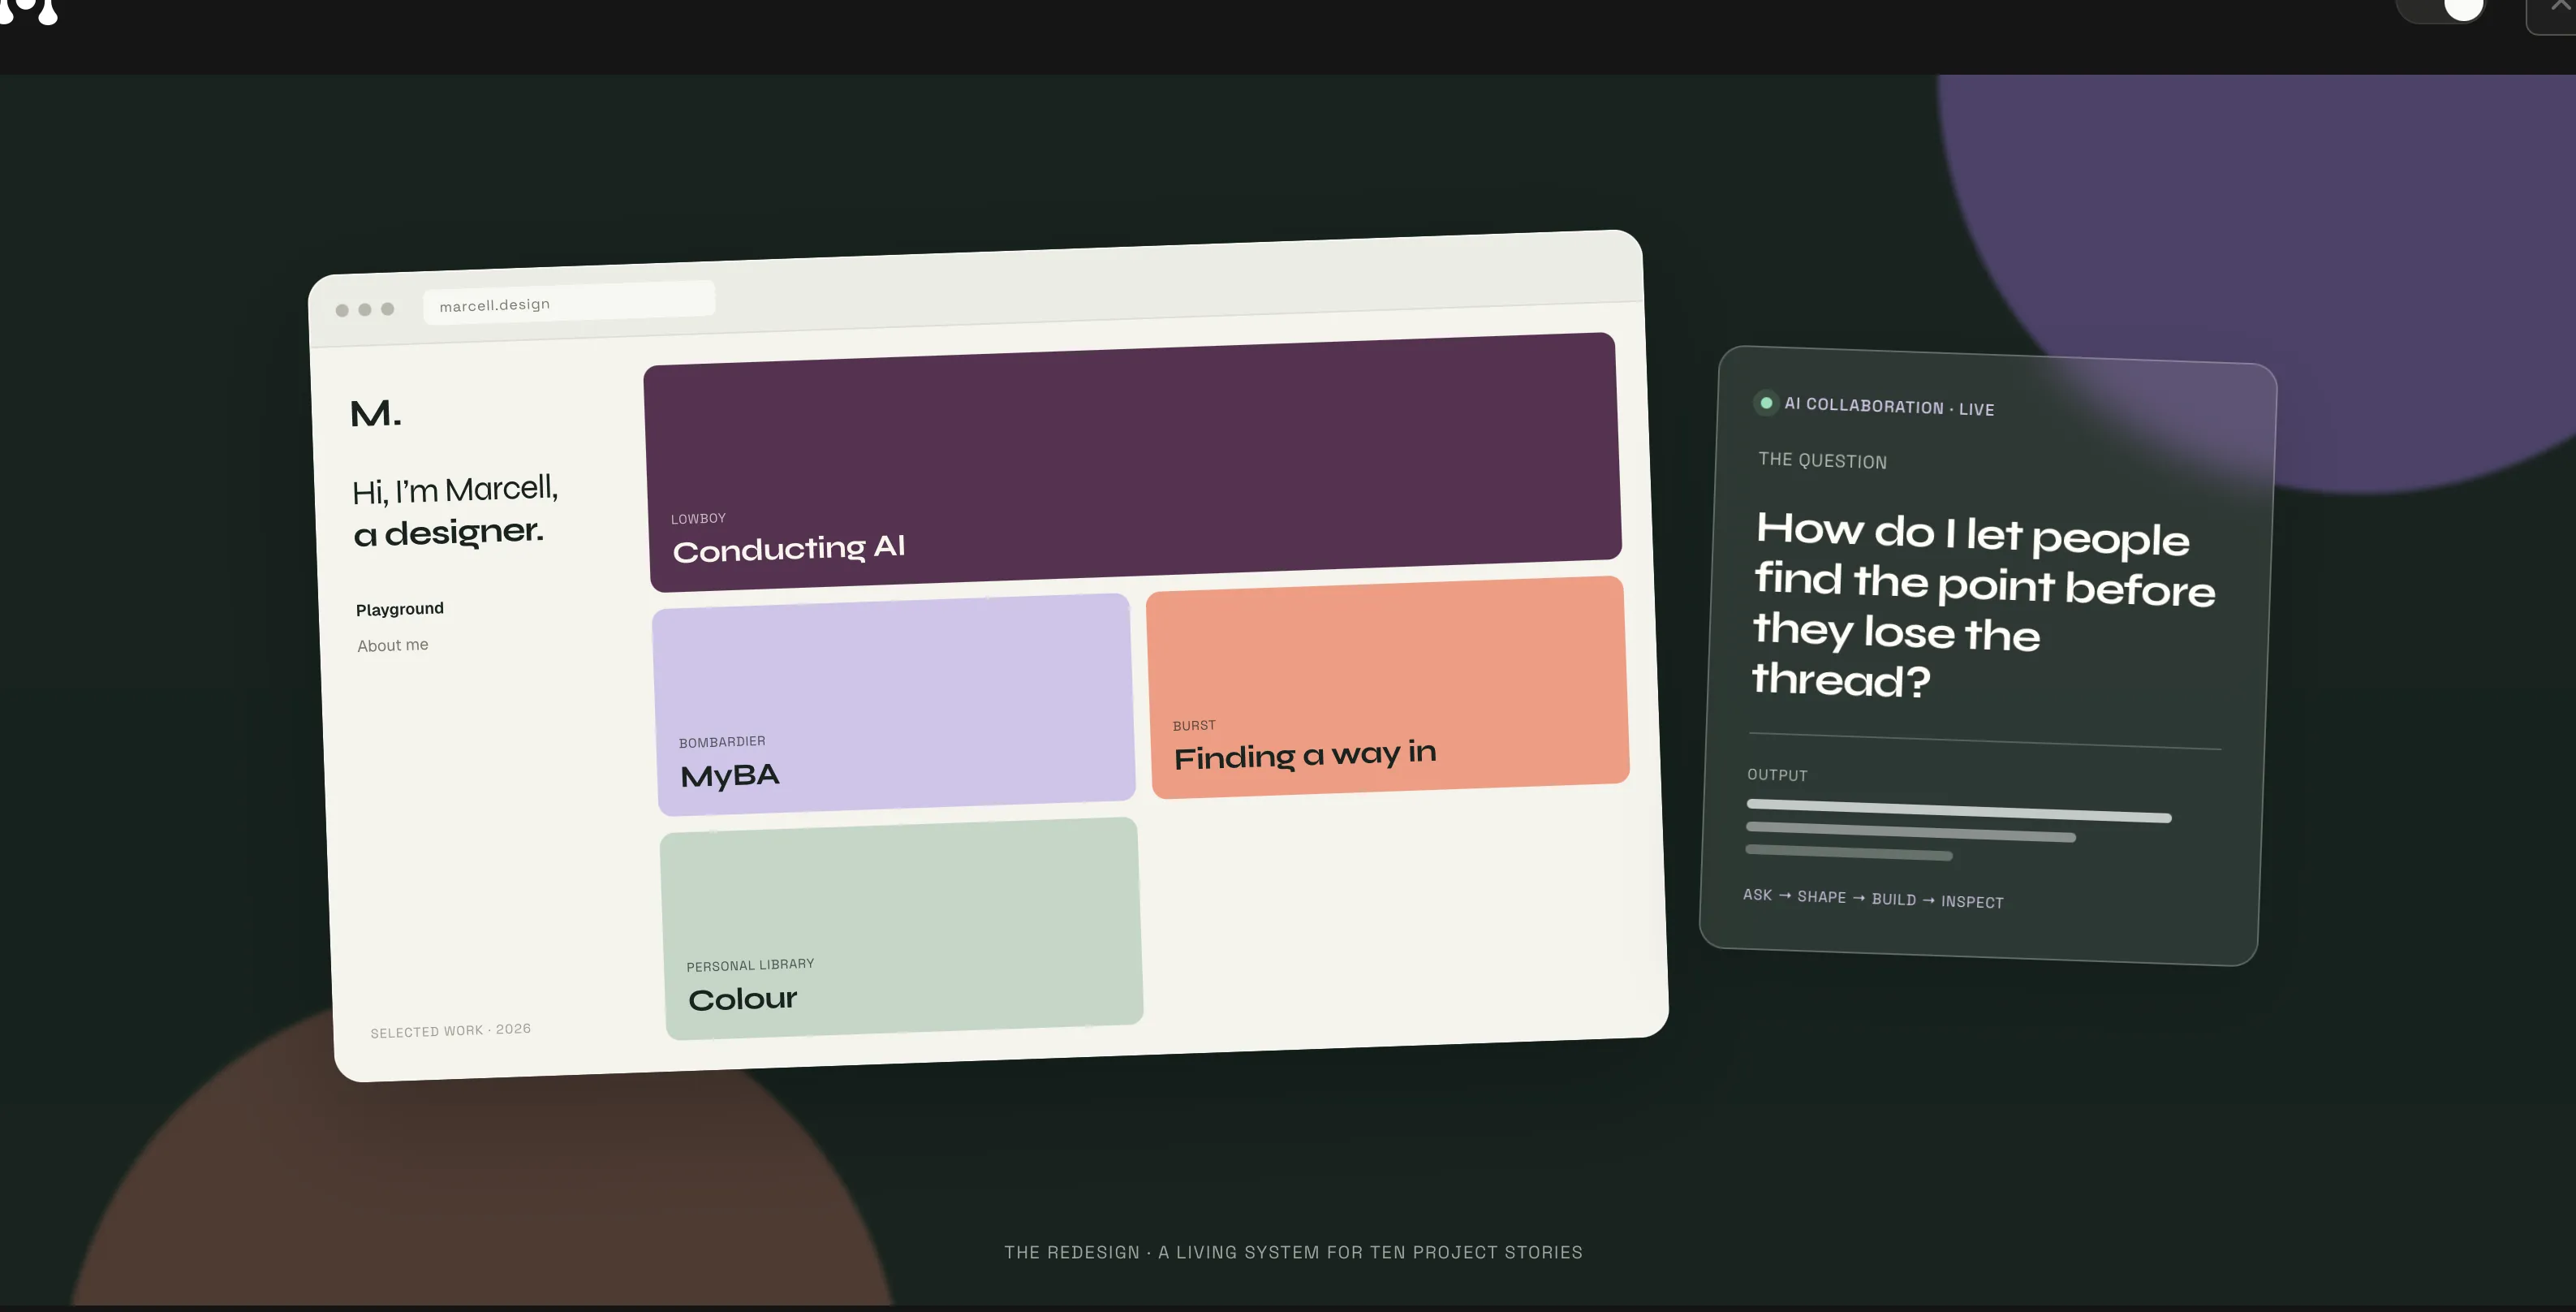Click the M. logo in mockup sidebar
The height and width of the screenshot is (1312, 2576).
coord(376,414)
